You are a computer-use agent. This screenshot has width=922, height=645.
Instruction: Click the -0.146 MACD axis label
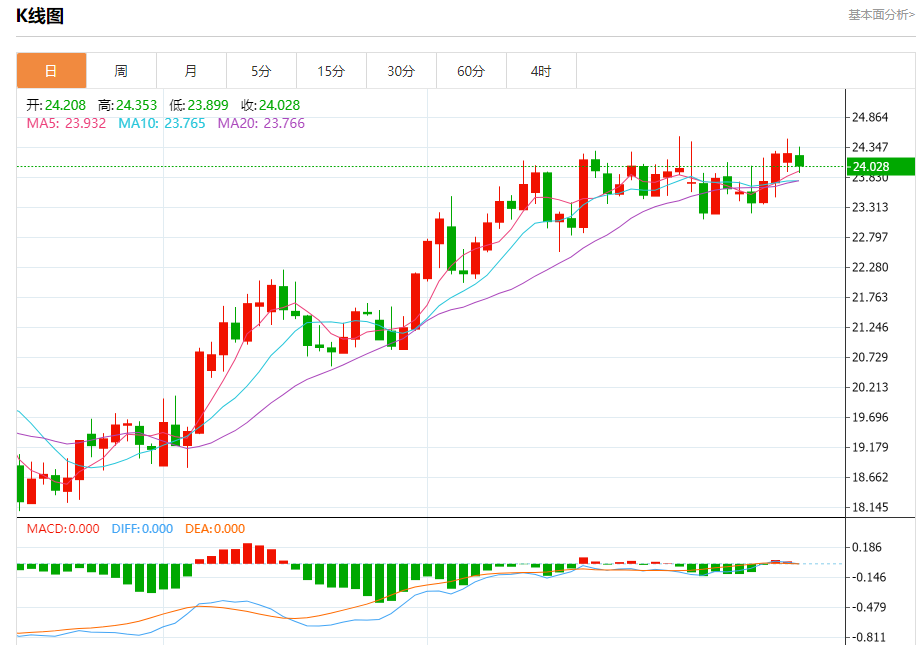click(x=867, y=577)
